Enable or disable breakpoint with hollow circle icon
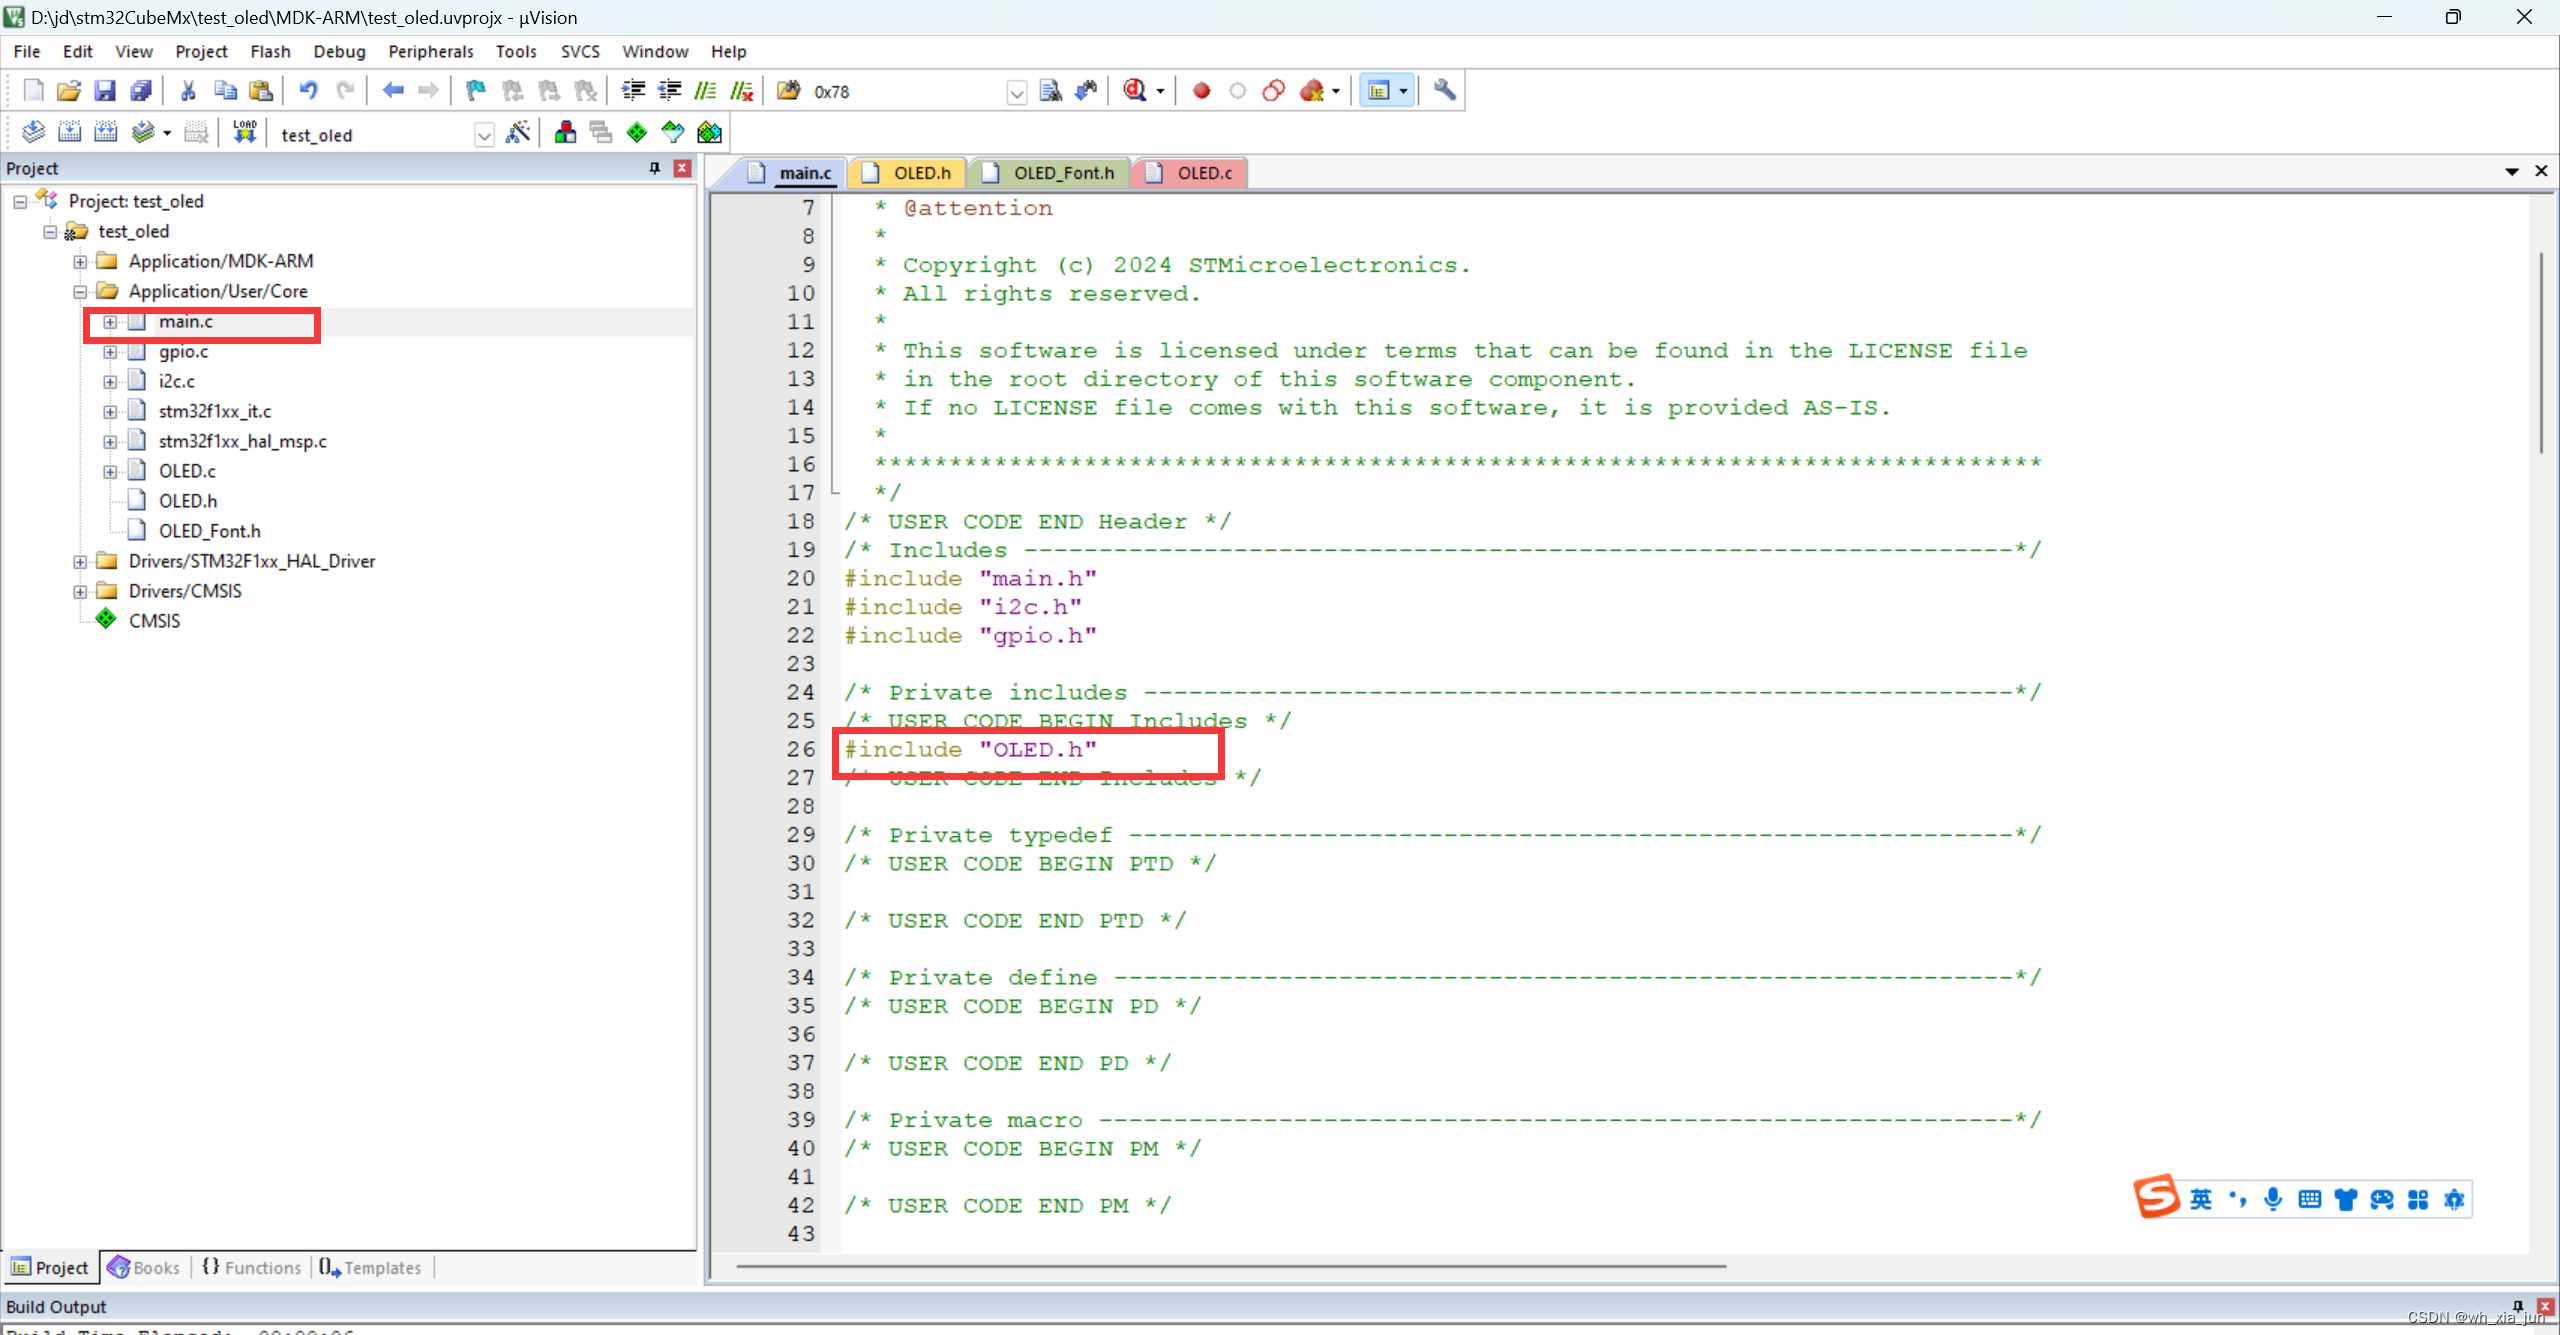Viewport: 2560px width, 1335px height. (1237, 91)
